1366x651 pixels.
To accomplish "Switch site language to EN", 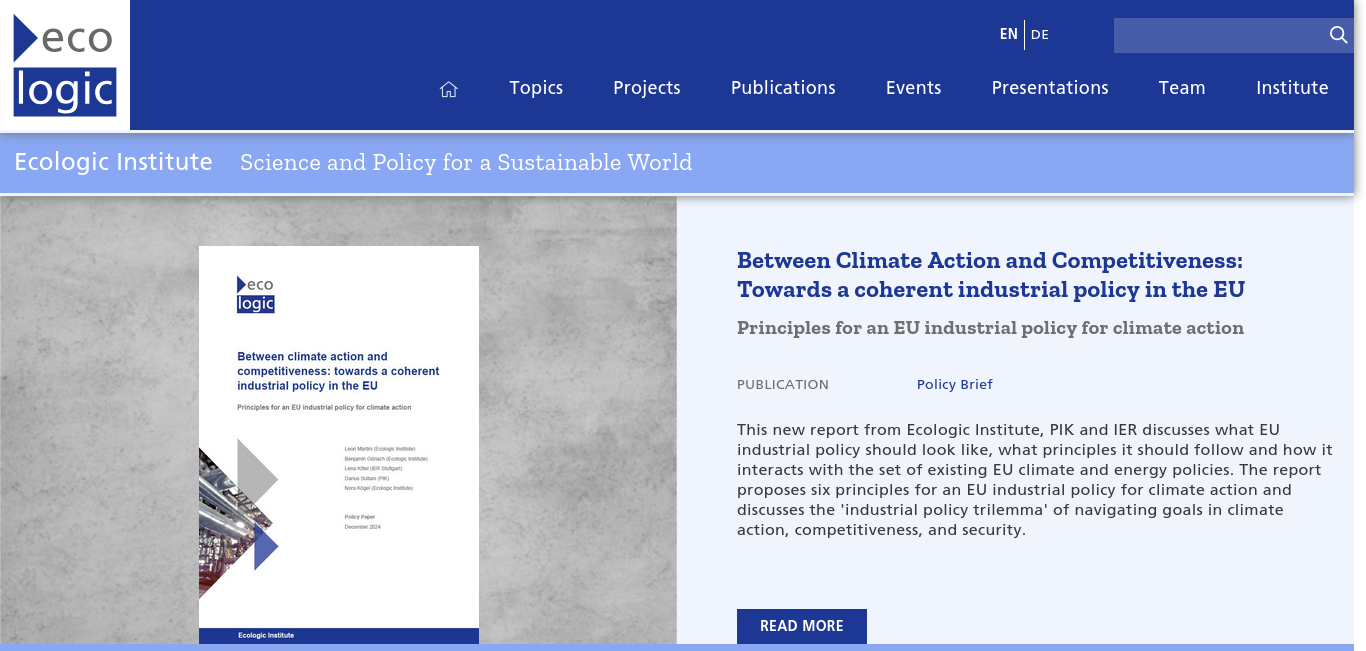I will tap(1008, 34).
